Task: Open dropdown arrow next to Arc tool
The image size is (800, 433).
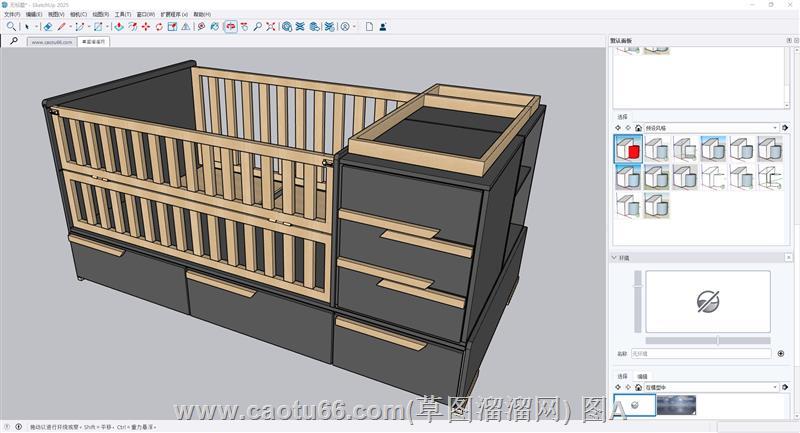Action: point(88,27)
